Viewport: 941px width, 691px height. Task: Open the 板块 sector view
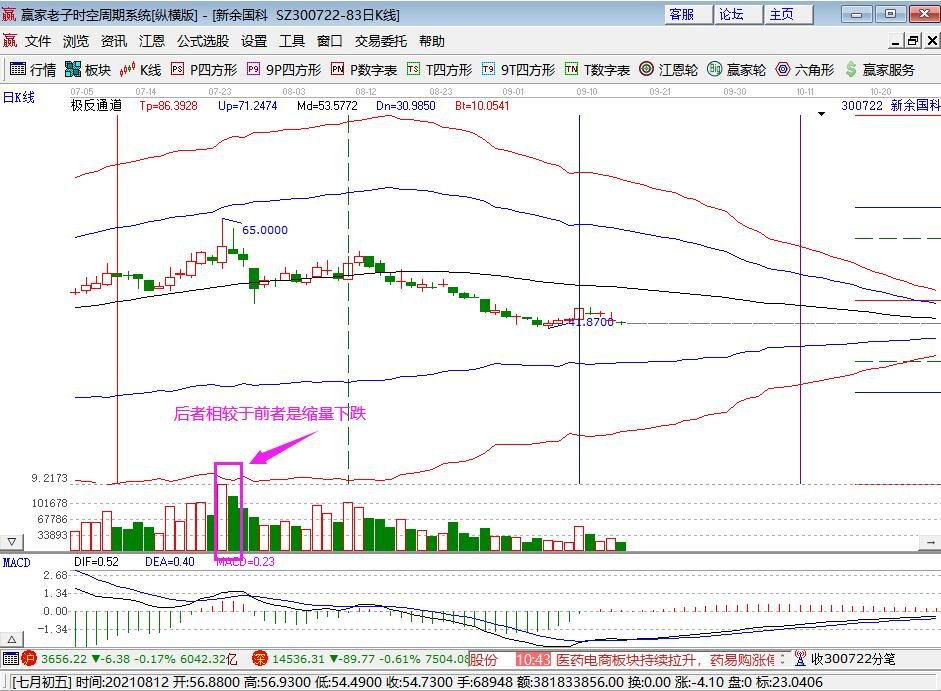tap(88, 70)
